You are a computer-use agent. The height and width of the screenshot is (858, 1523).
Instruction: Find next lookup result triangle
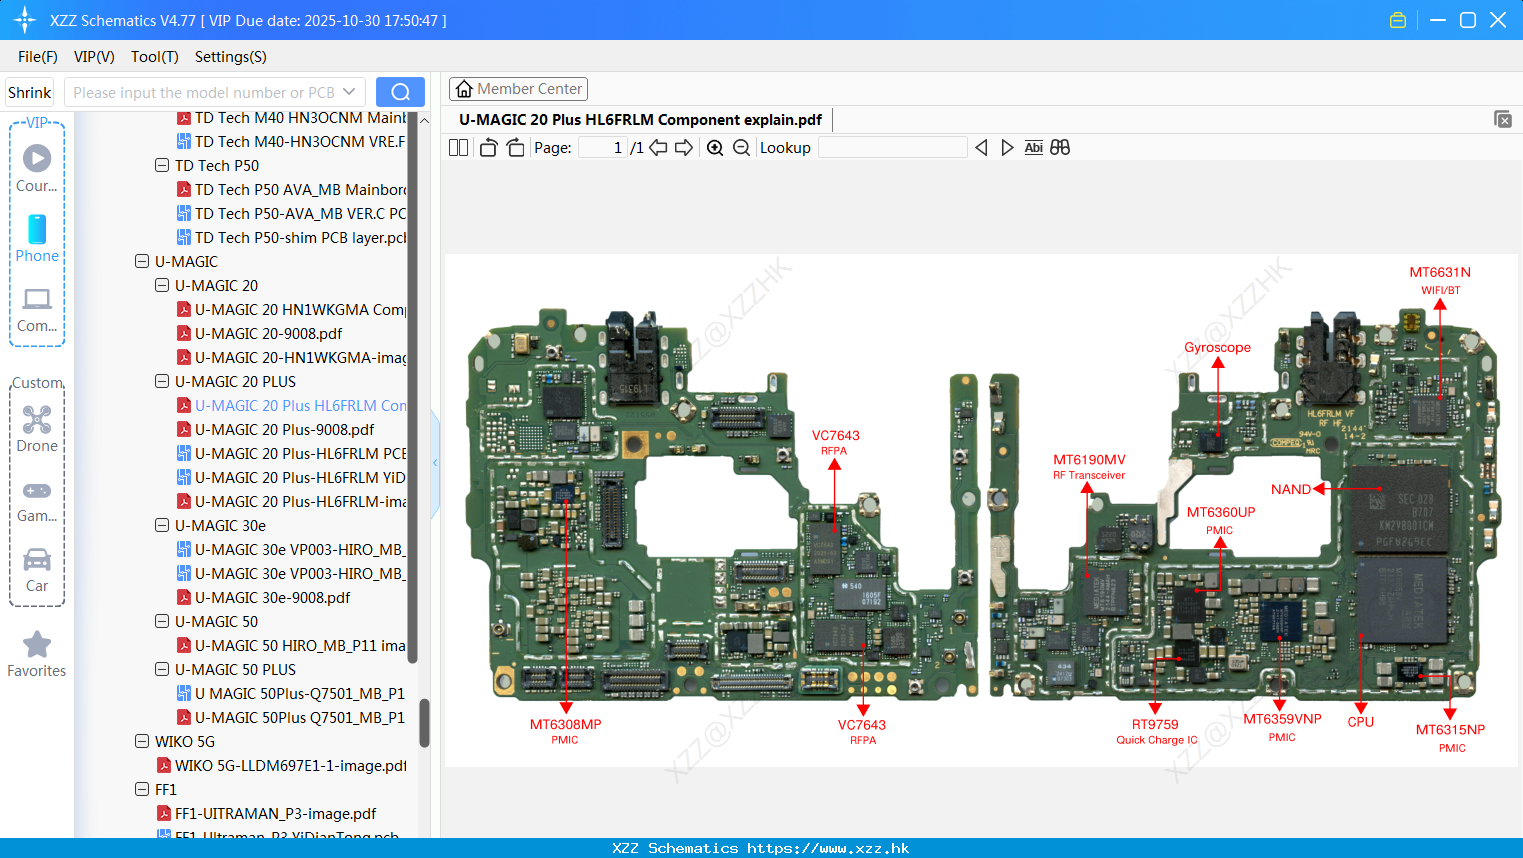coord(1007,148)
